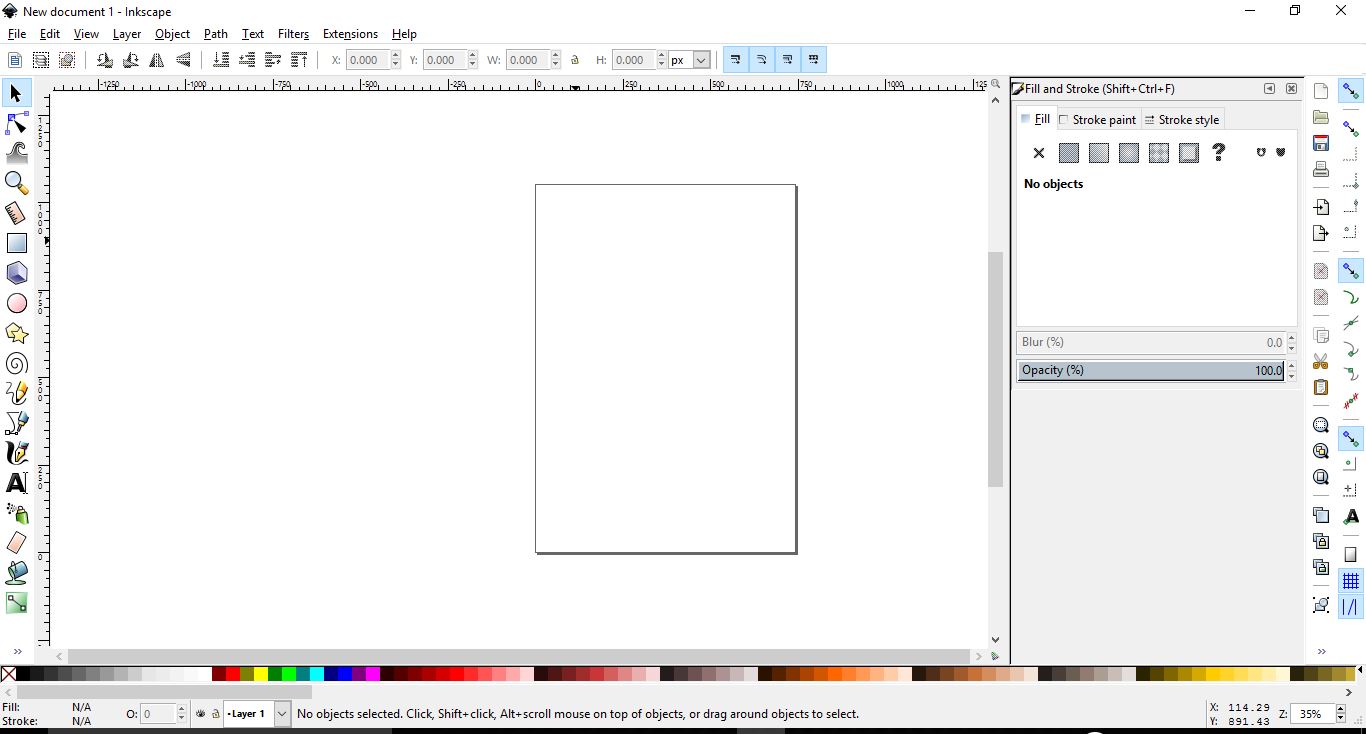
Task: Select the Star tool
Action: pos(16,333)
